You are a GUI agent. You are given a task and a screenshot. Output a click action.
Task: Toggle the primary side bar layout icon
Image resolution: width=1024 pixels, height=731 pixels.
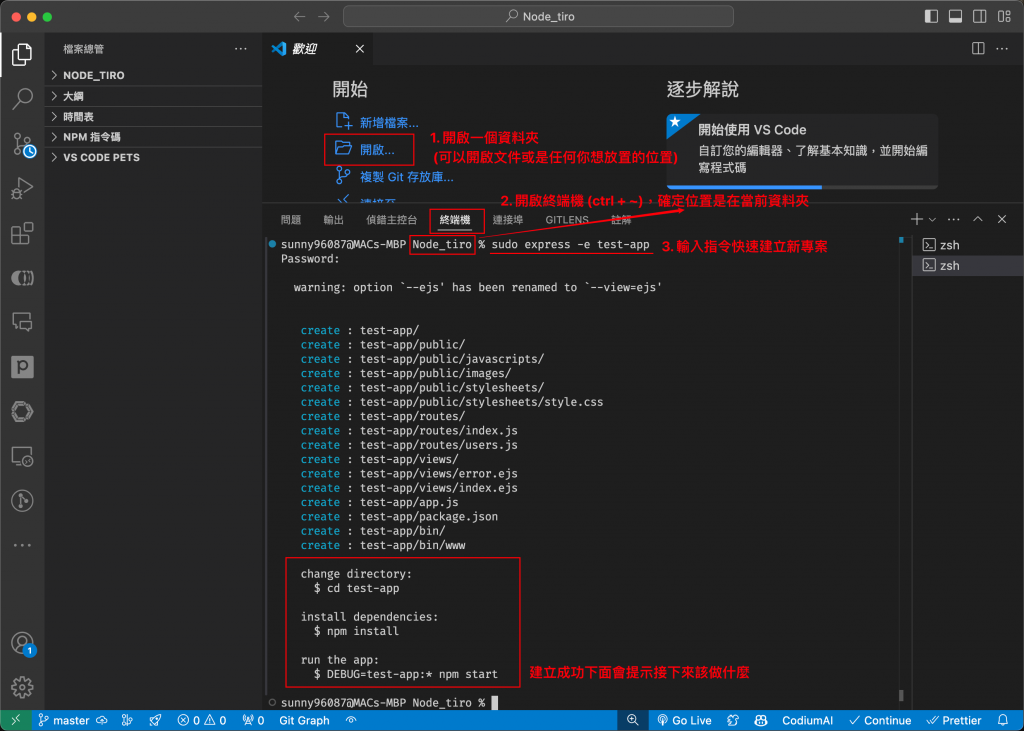click(932, 16)
